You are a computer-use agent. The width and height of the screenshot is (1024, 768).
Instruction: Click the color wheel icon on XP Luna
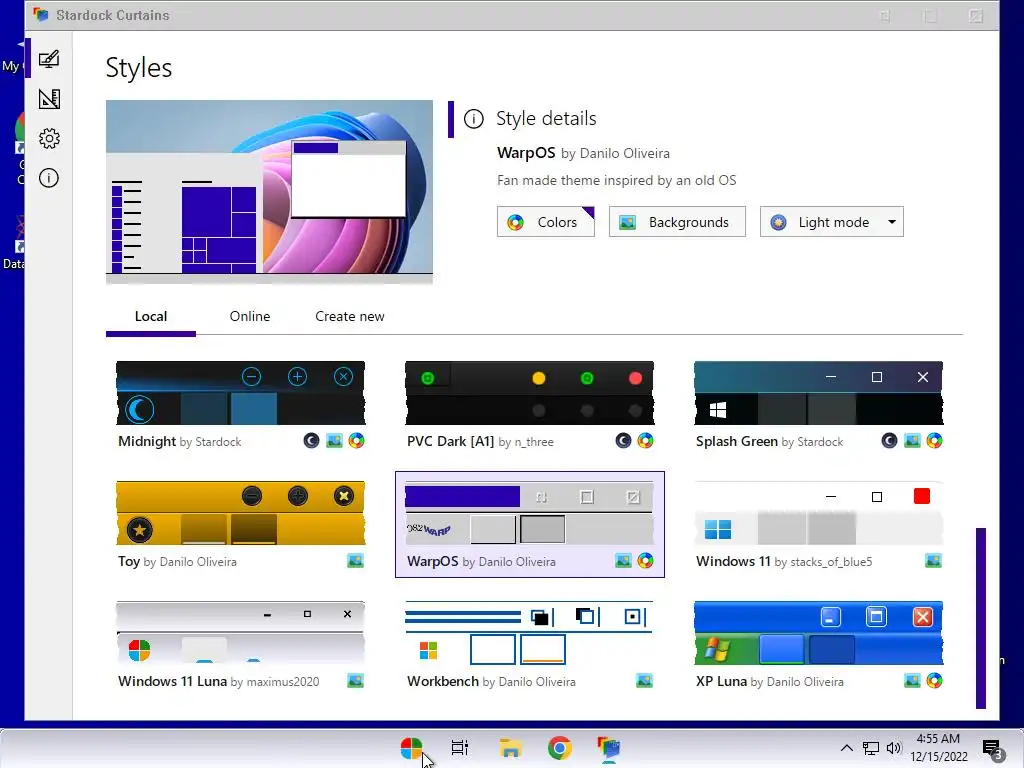point(935,681)
